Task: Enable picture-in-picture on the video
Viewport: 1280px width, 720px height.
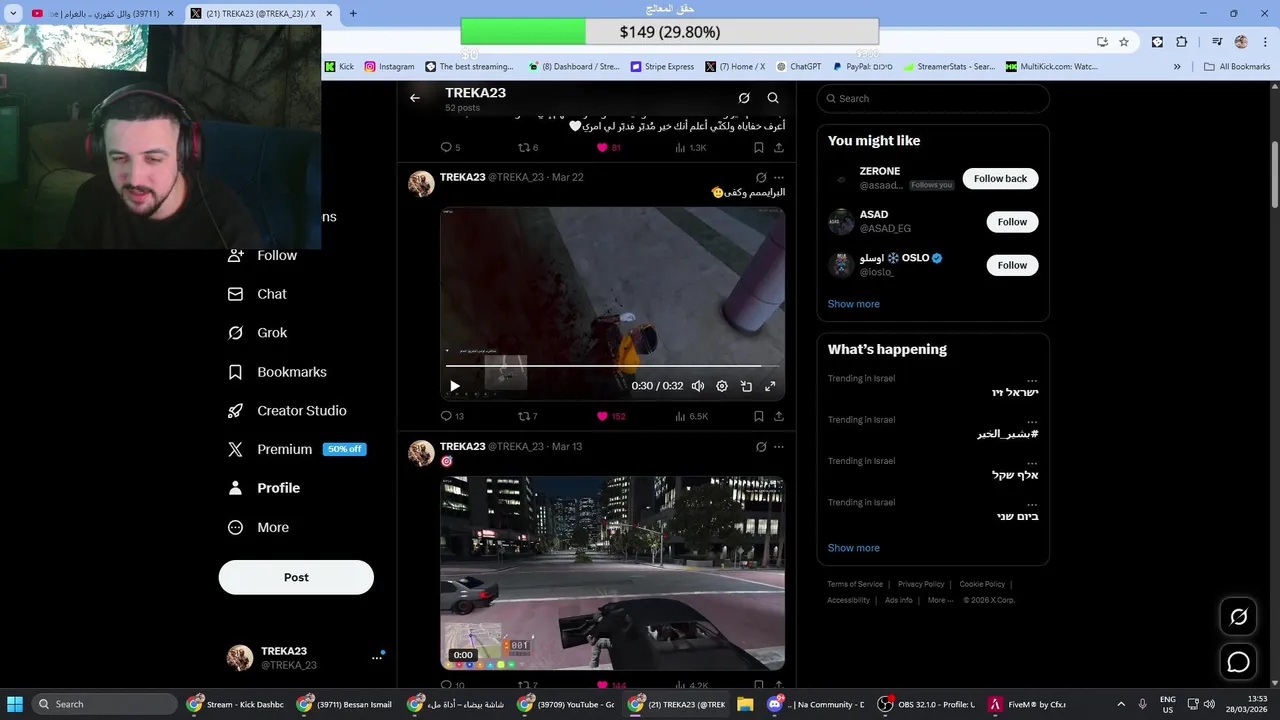Action: pos(746,386)
